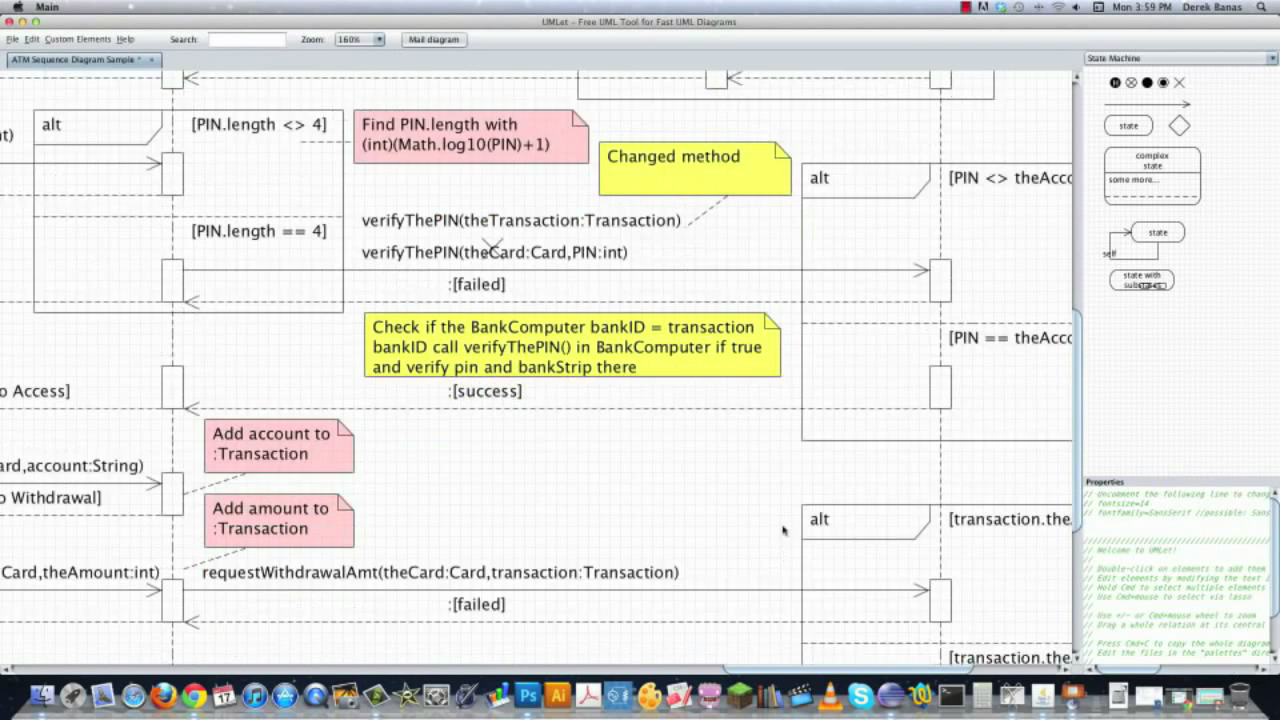Click verifyThePIN(theTransaction:Transaction) message text
This screenshot has height=720, width=1280.
coord(521,221)
